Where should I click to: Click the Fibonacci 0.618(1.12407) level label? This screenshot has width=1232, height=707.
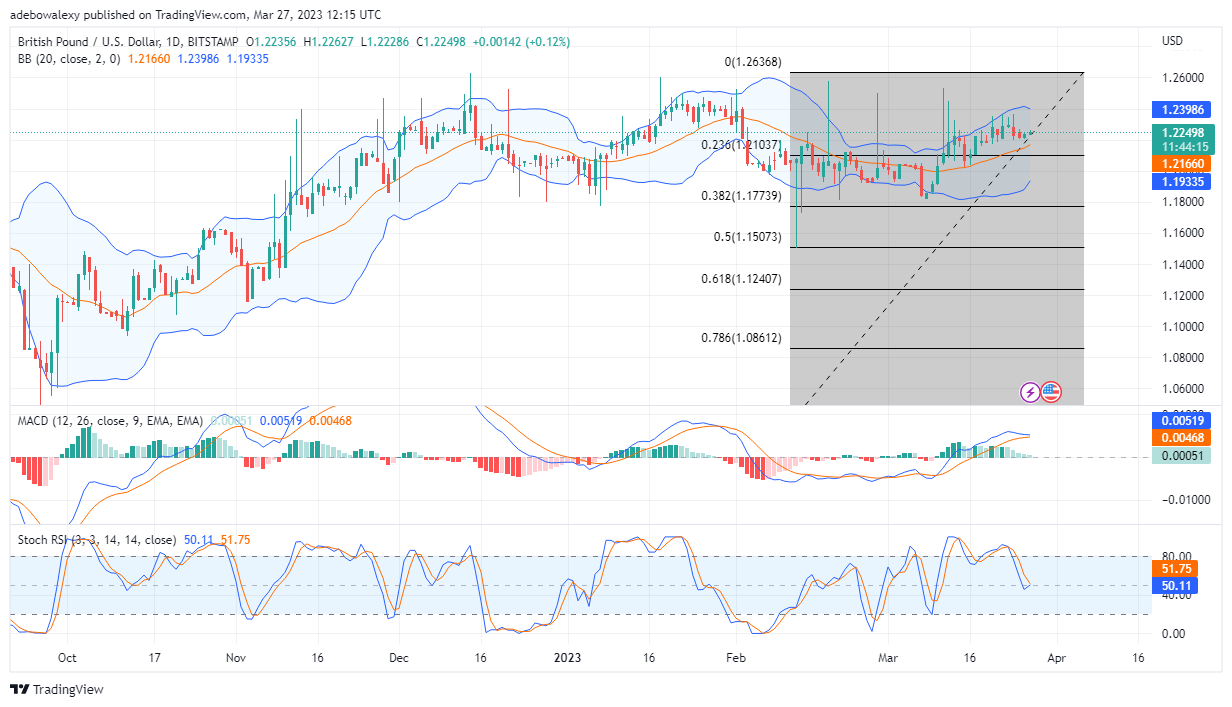click(742, 279)
